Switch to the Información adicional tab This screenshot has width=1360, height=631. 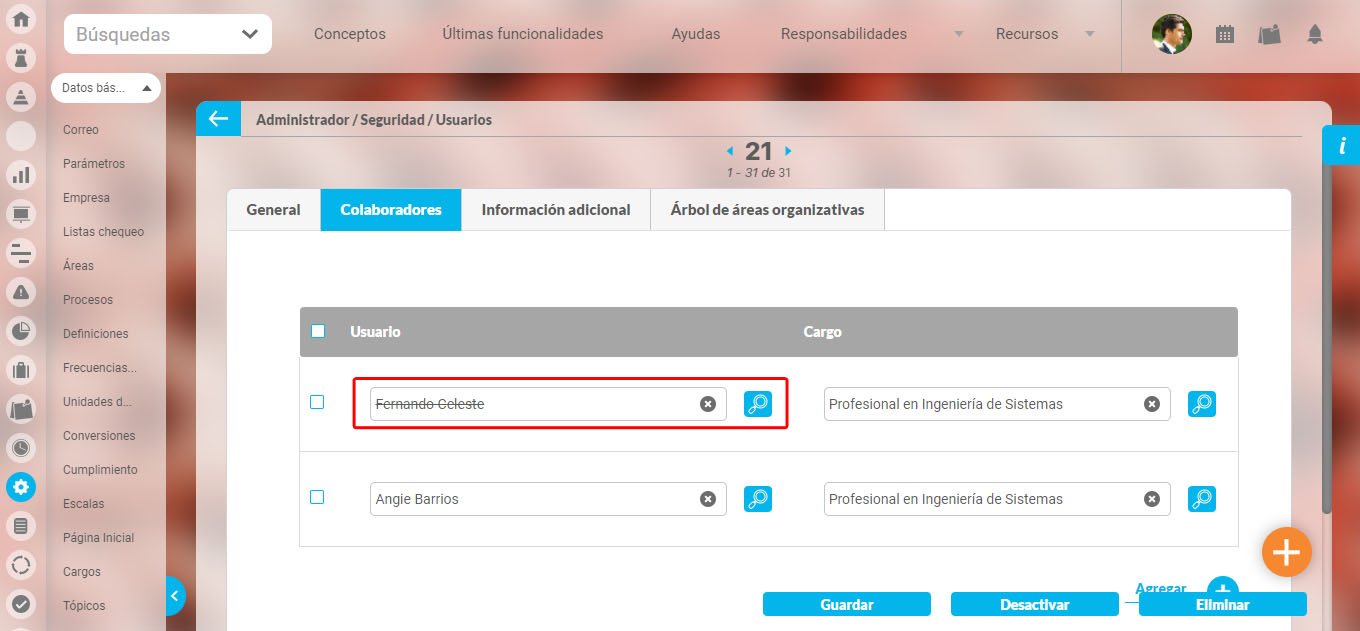(556, 210)
